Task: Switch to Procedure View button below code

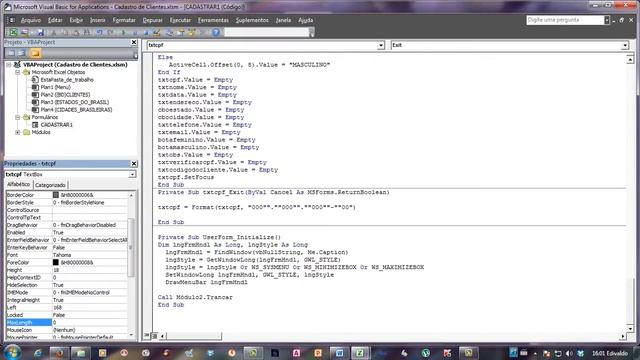Action: [x=147, y=336]
